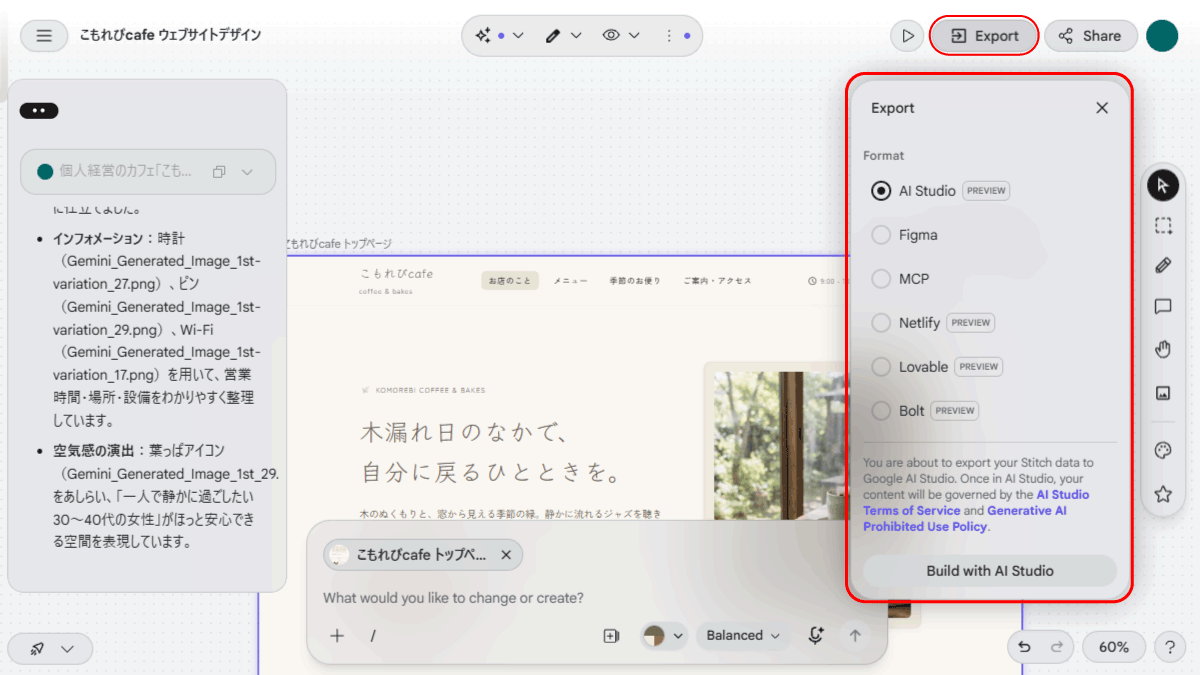1200x675 pixels.
Task: Click the Export button in header
Action: tap(984, 36)
